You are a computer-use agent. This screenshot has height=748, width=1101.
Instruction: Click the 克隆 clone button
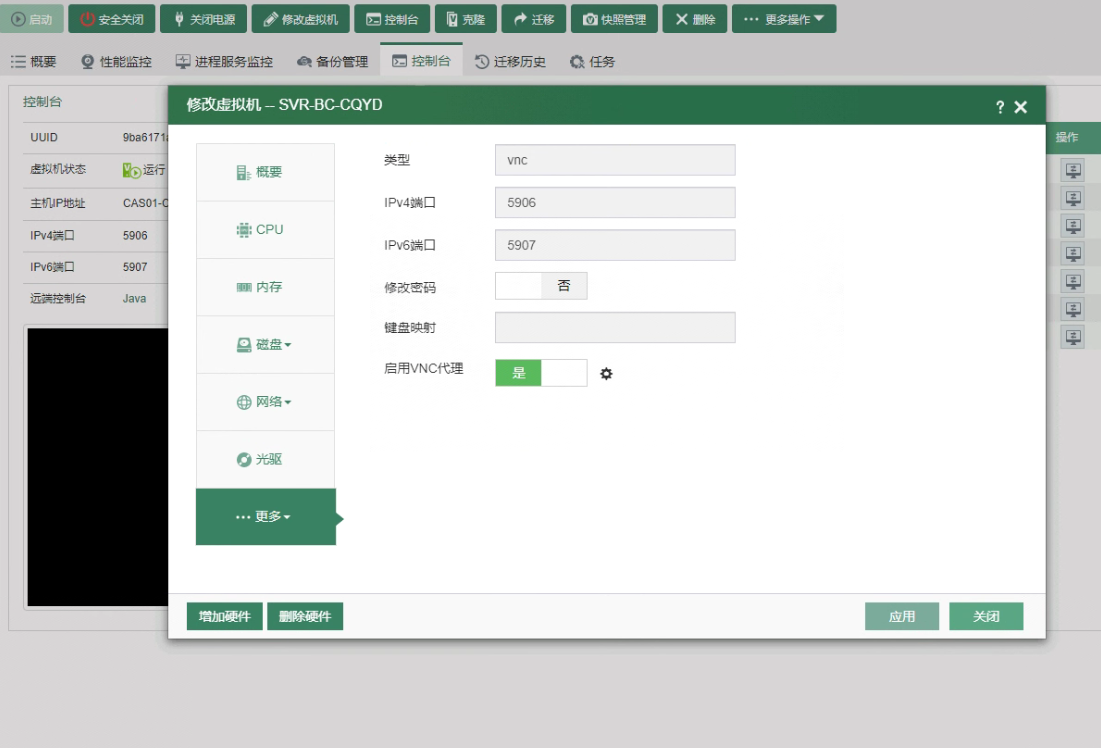click(x=466, y=19)
